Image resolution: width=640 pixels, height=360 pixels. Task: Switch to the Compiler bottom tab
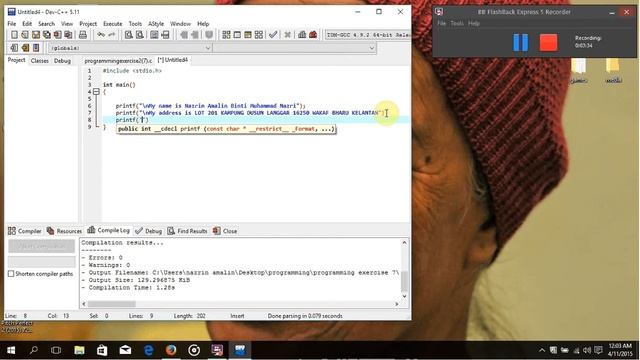click(x=25, y=231)
